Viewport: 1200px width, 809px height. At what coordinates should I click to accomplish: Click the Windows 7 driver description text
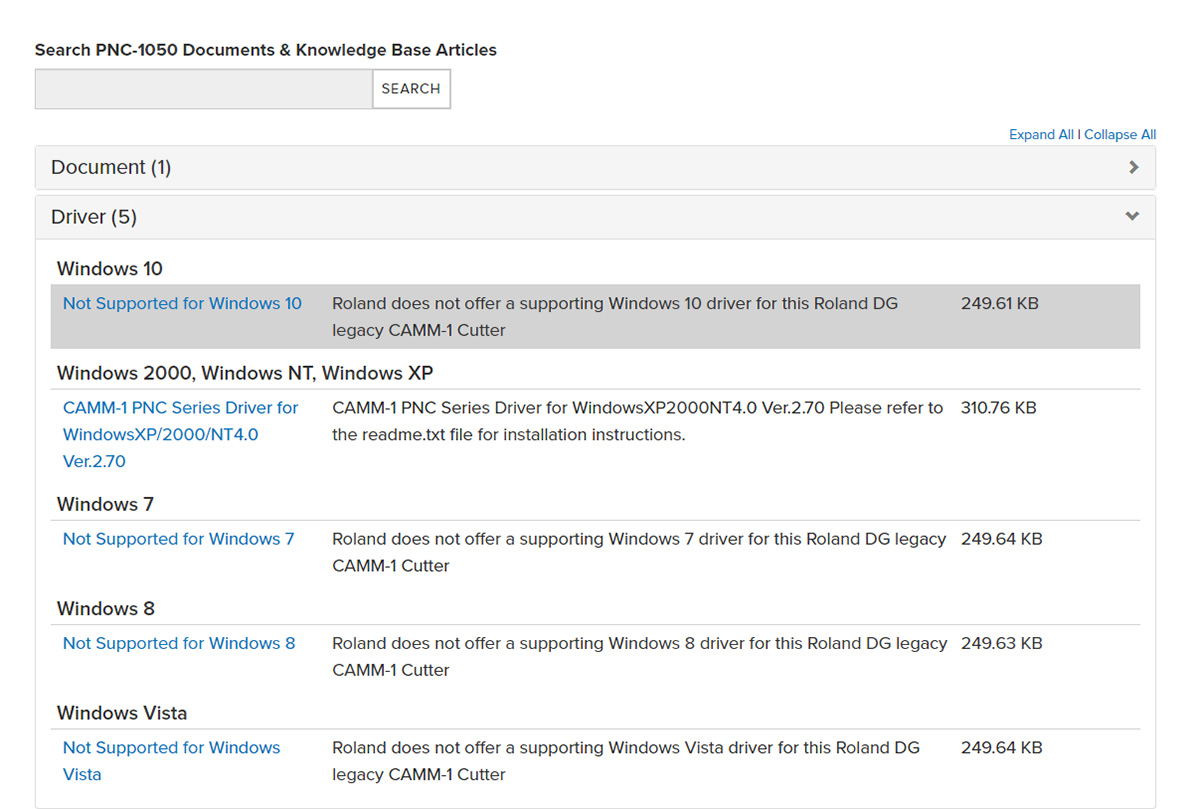[639, 552]
